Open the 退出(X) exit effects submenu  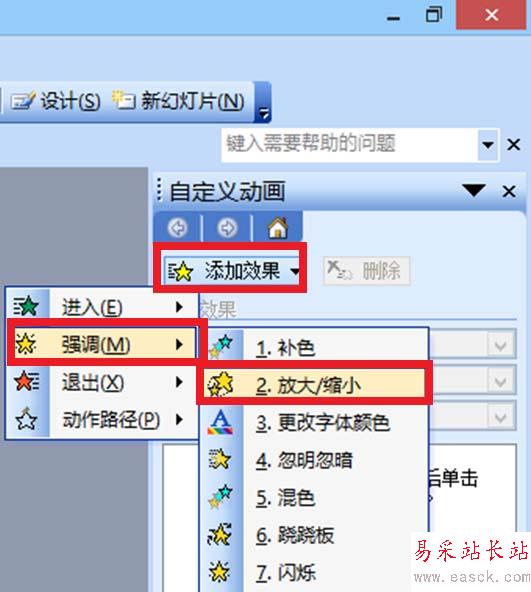(102, 382)
